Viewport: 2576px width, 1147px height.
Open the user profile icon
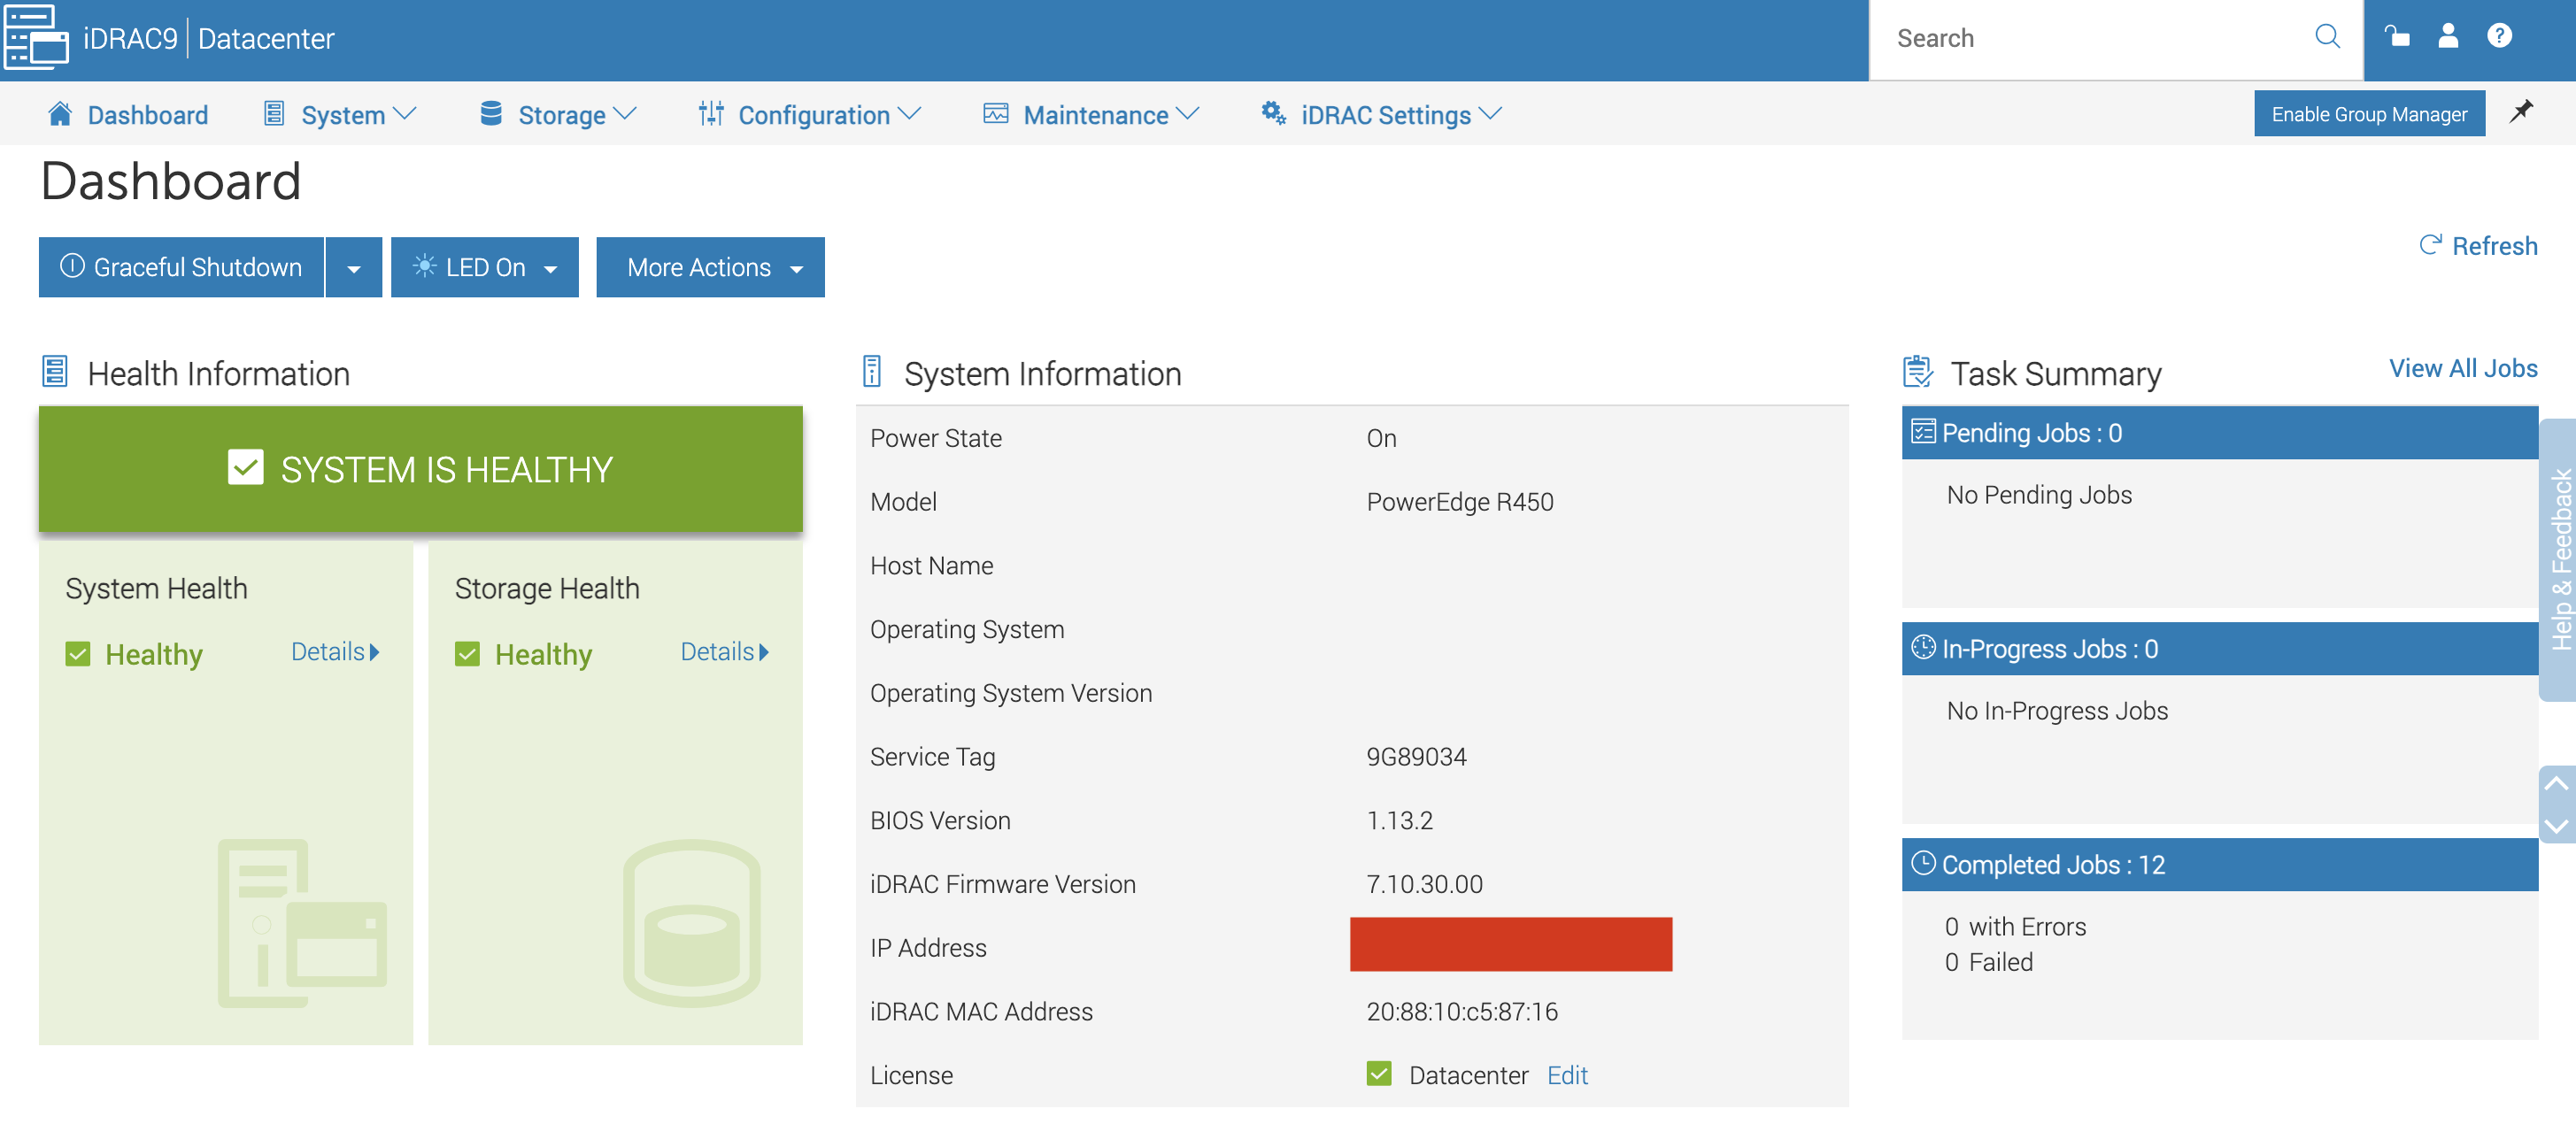click(x=2448, y=36)
